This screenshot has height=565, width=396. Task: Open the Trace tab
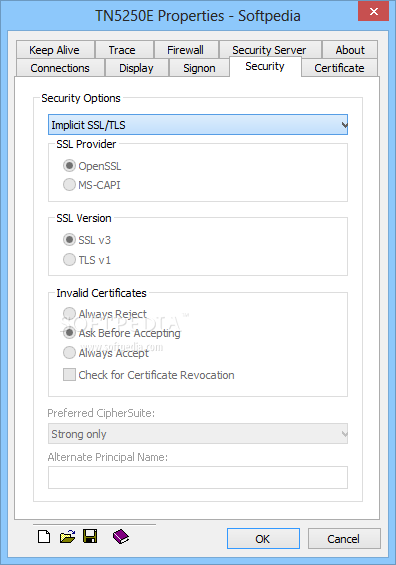[124, 50]
